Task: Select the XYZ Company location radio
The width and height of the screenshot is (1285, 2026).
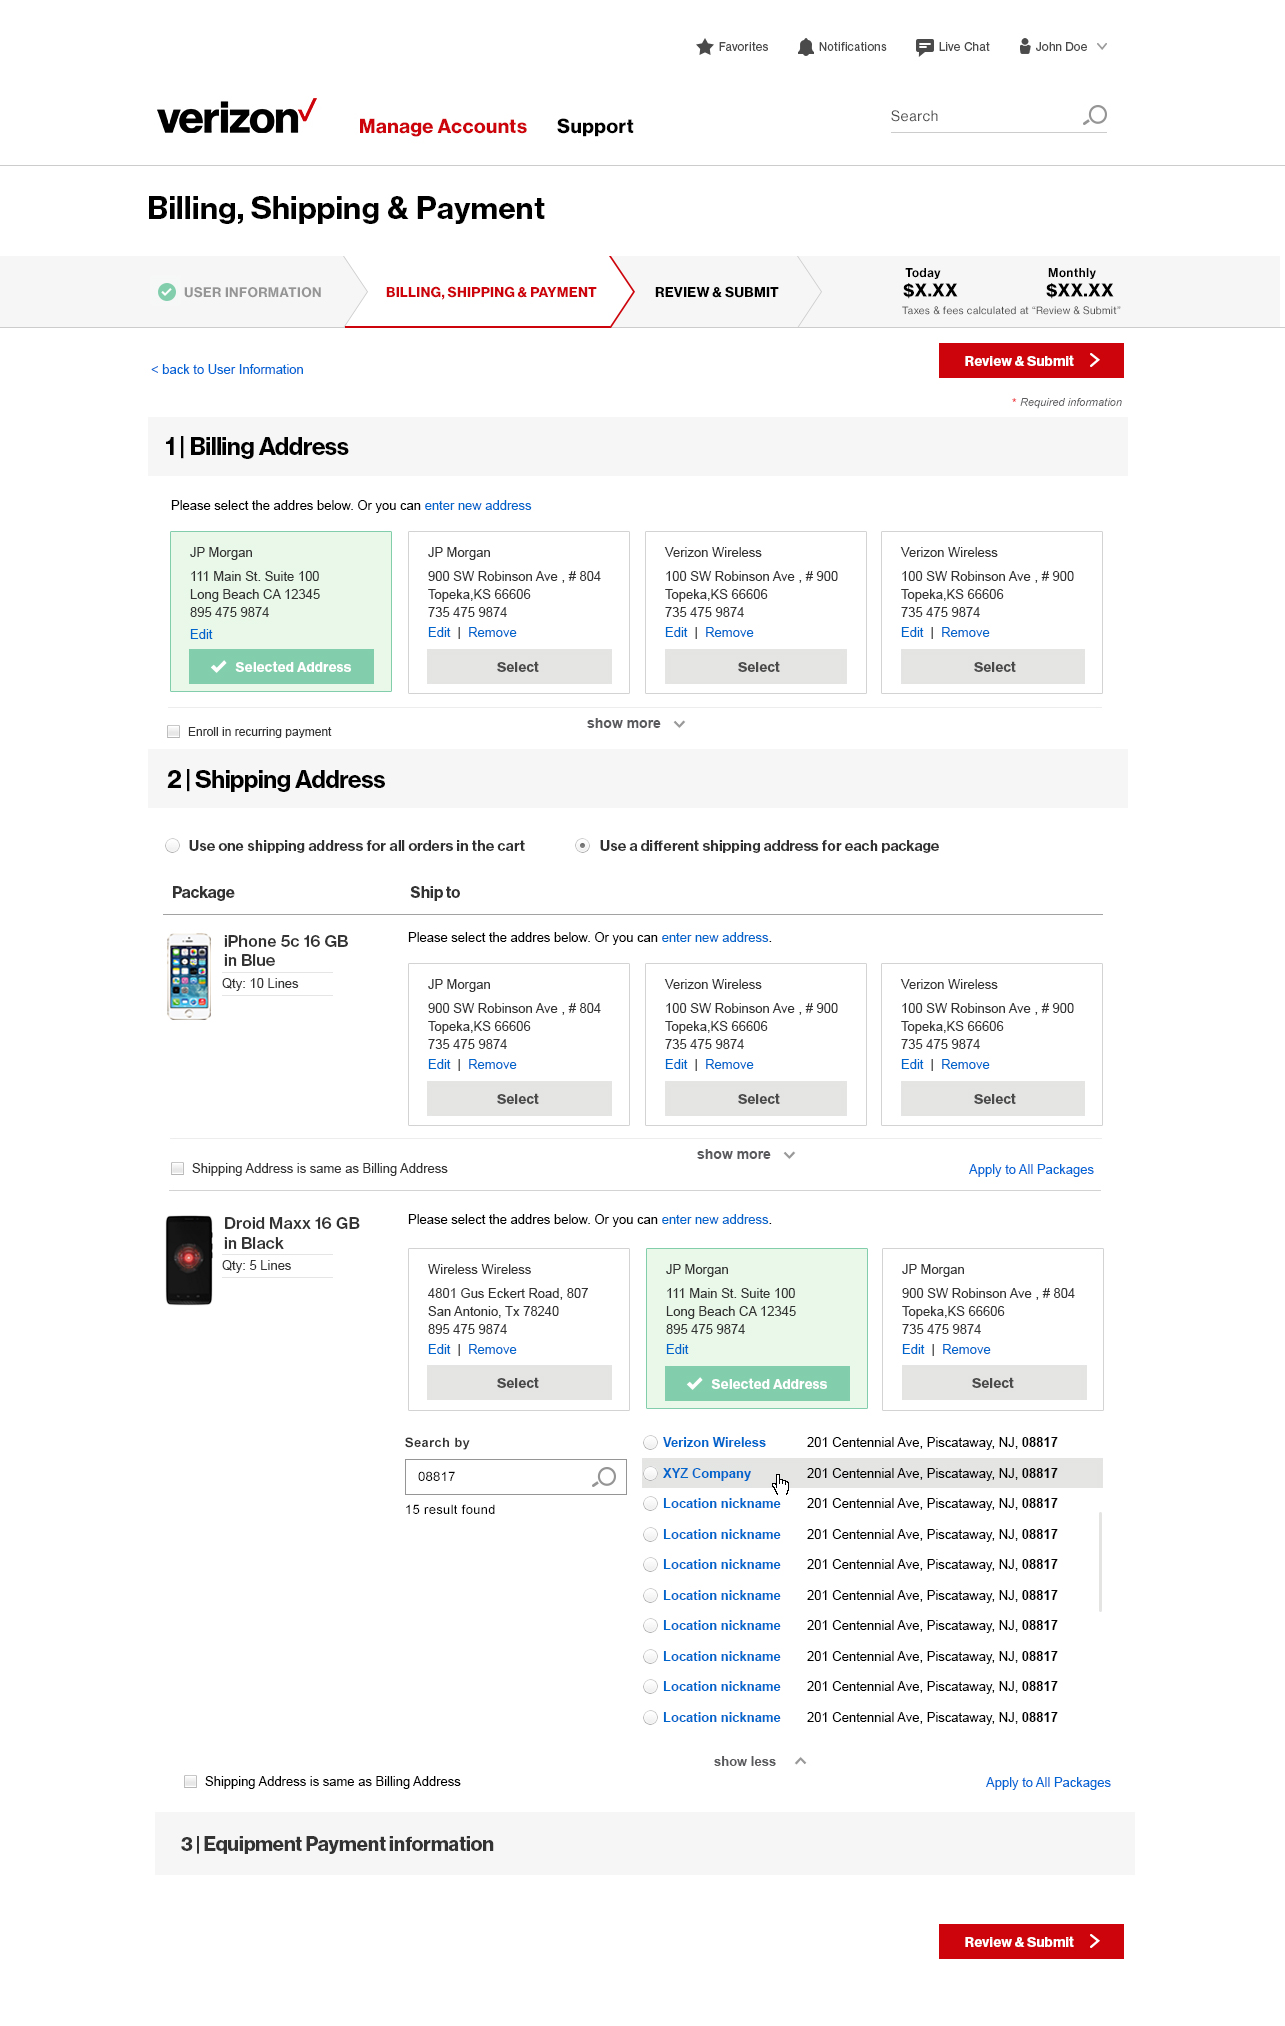Action: pyautogui.click(x=651, y=1474)
